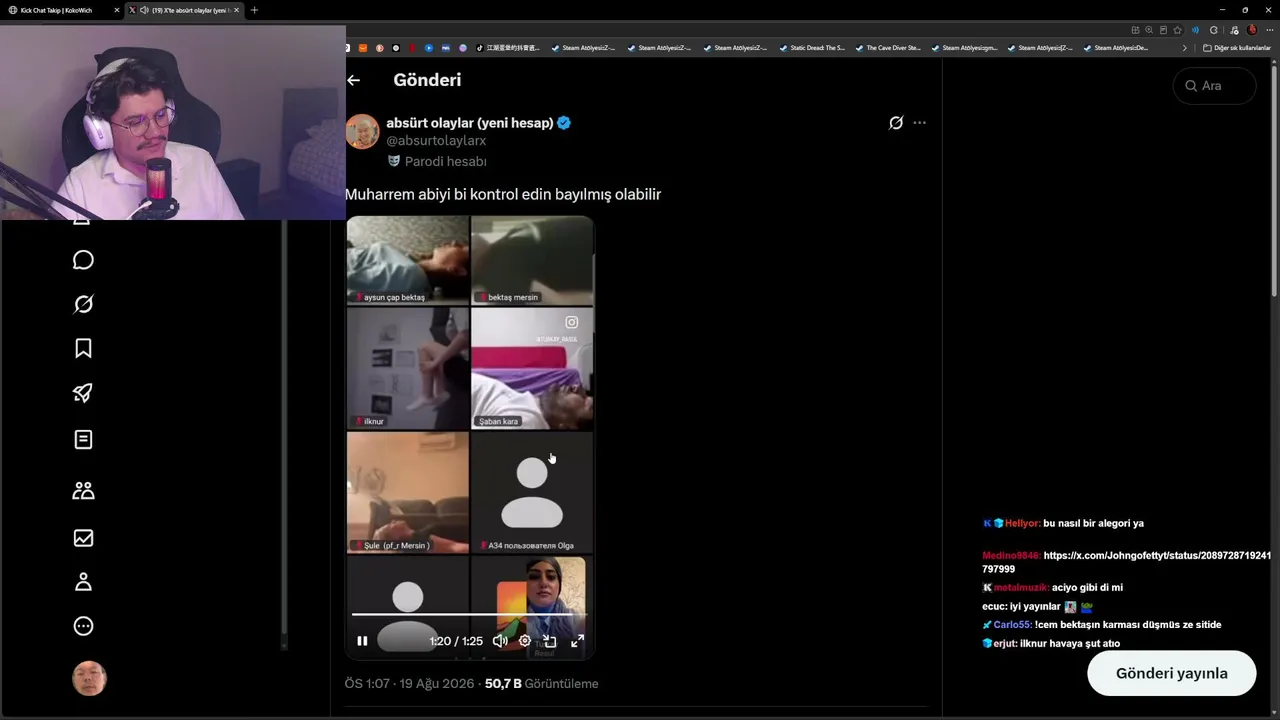1280x720 pixels.
Task: Click the favorites star in the address bar
Action: click(1177, 30)
